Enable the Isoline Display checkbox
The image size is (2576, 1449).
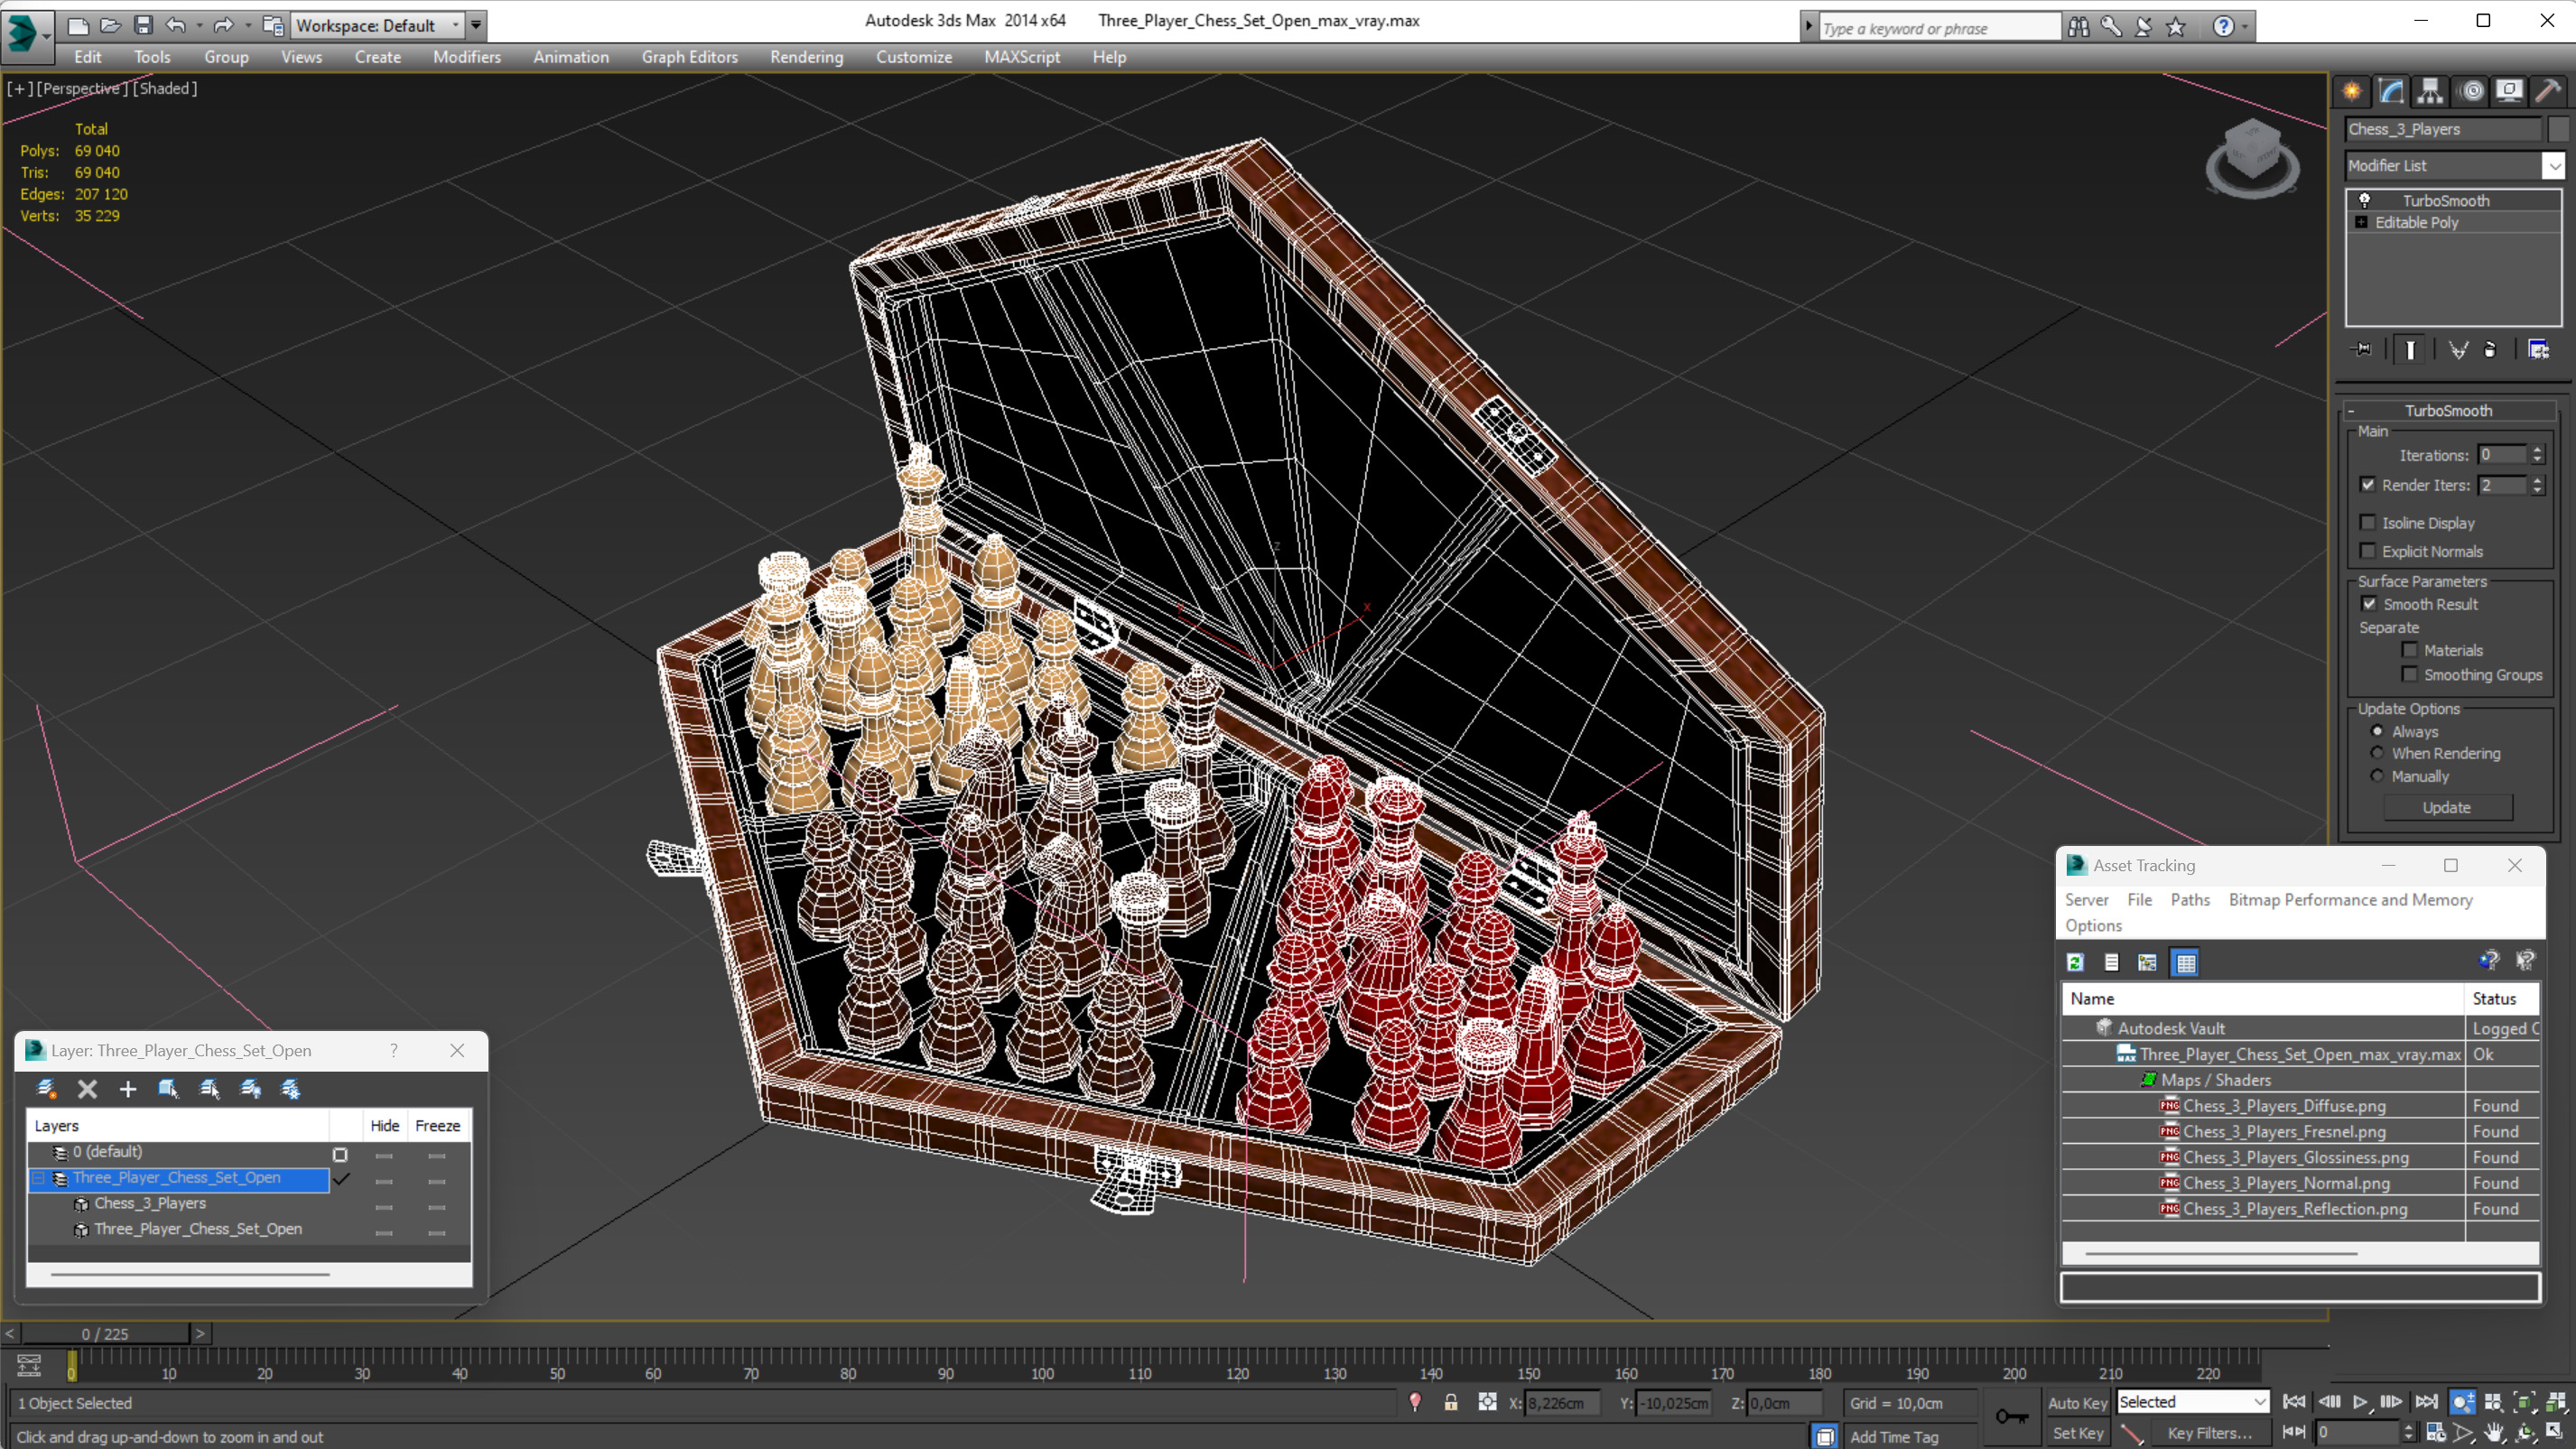(x=2367, y=522)
